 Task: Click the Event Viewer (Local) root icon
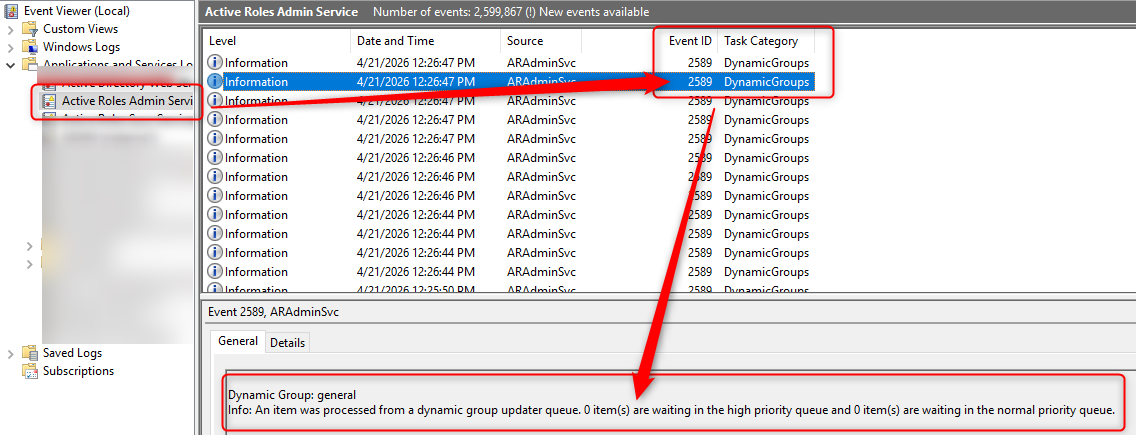point(12,11)
